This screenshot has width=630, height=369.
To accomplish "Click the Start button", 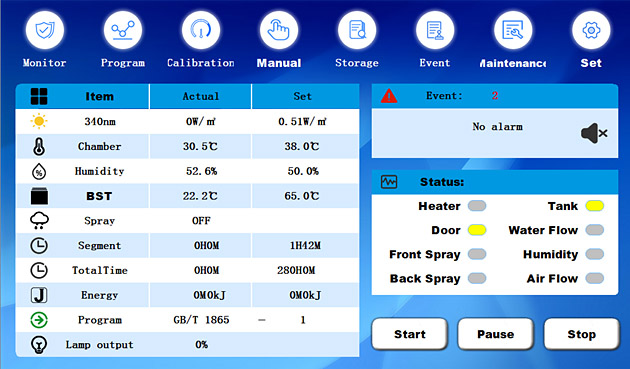I will (409, 334).
